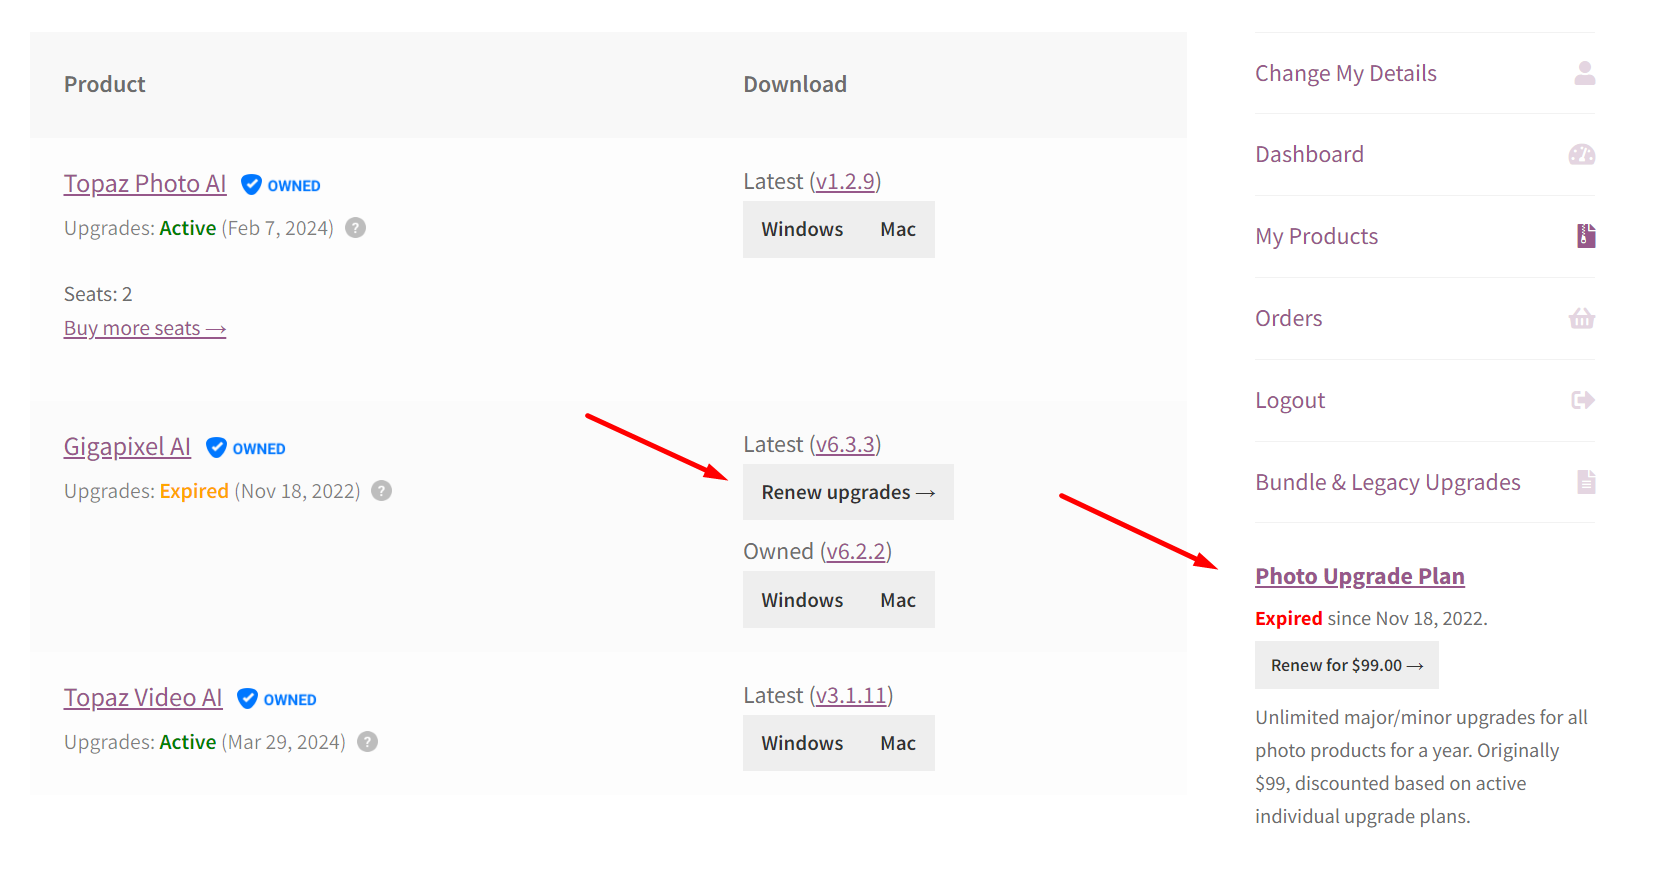Click the 'Upgrades: Active (Mar 29, 2024)' text

point(205,742)
